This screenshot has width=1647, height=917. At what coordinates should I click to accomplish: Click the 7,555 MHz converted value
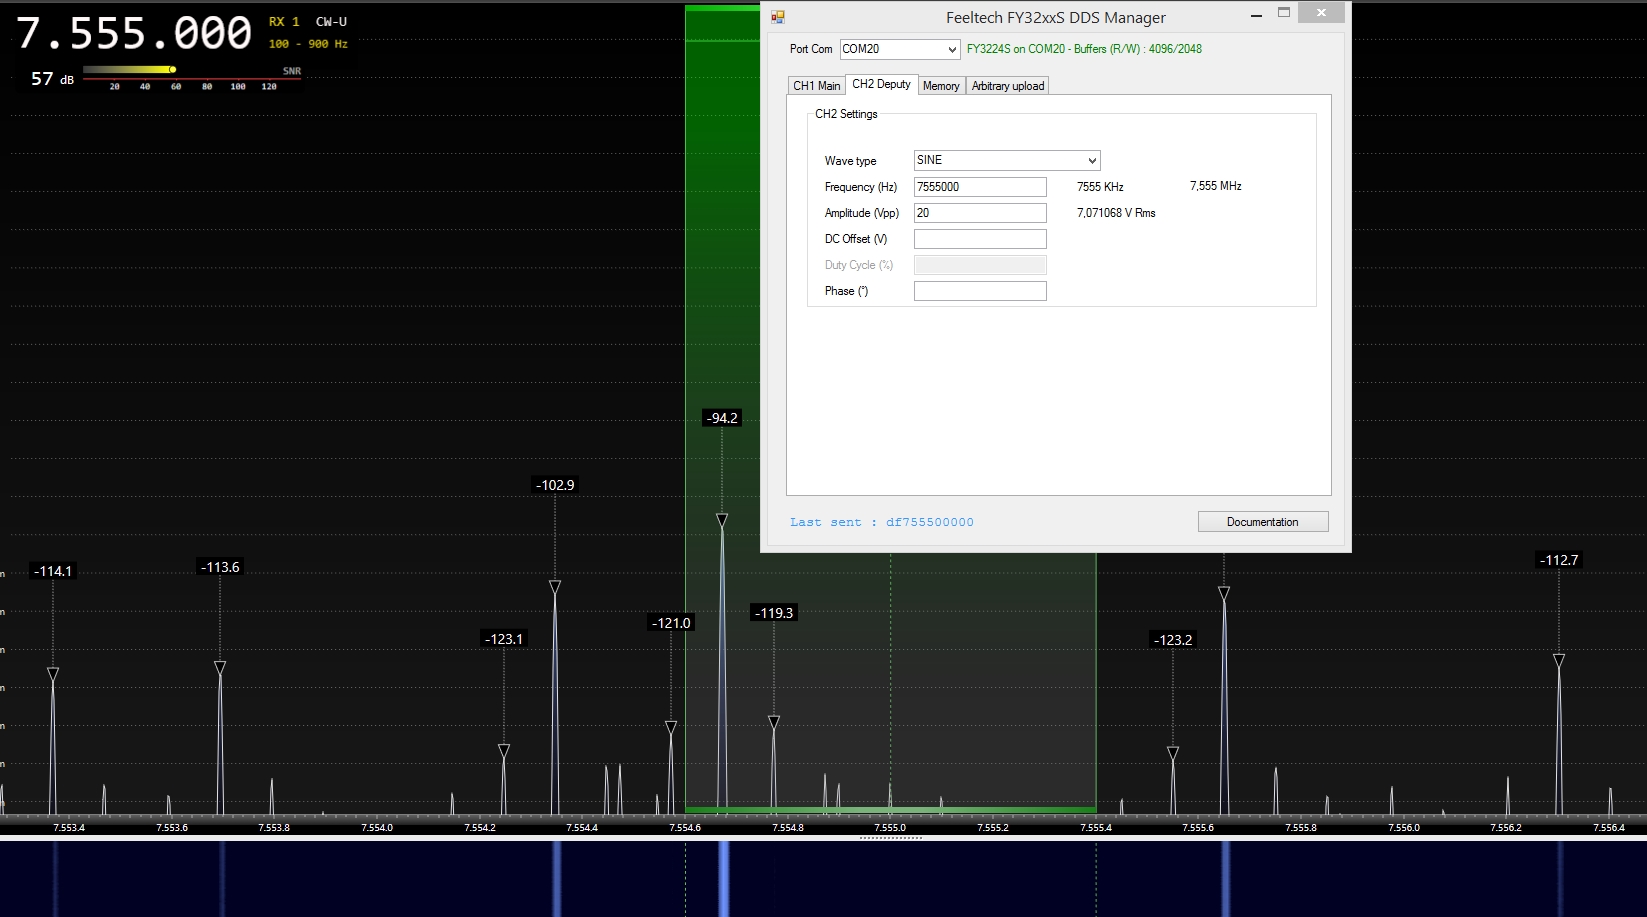[x=1216, y=186]
